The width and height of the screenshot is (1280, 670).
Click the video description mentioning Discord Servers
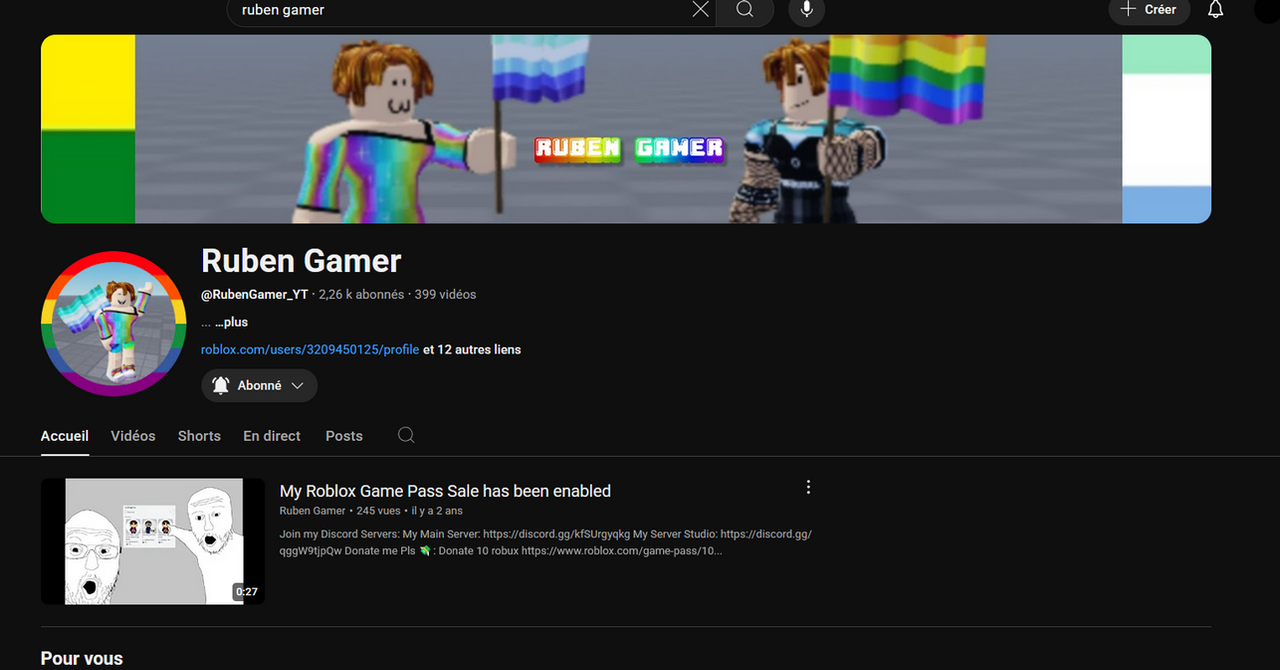tap(546, 542)
